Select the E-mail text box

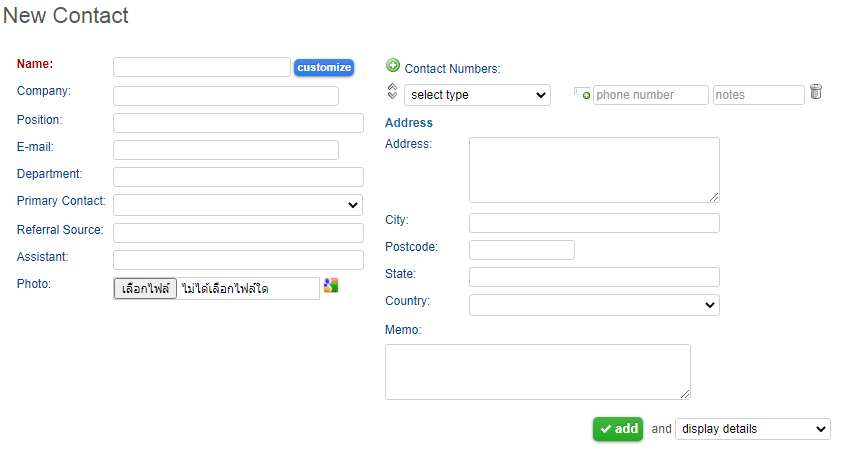pyautogui.click(x=226, y=150)
